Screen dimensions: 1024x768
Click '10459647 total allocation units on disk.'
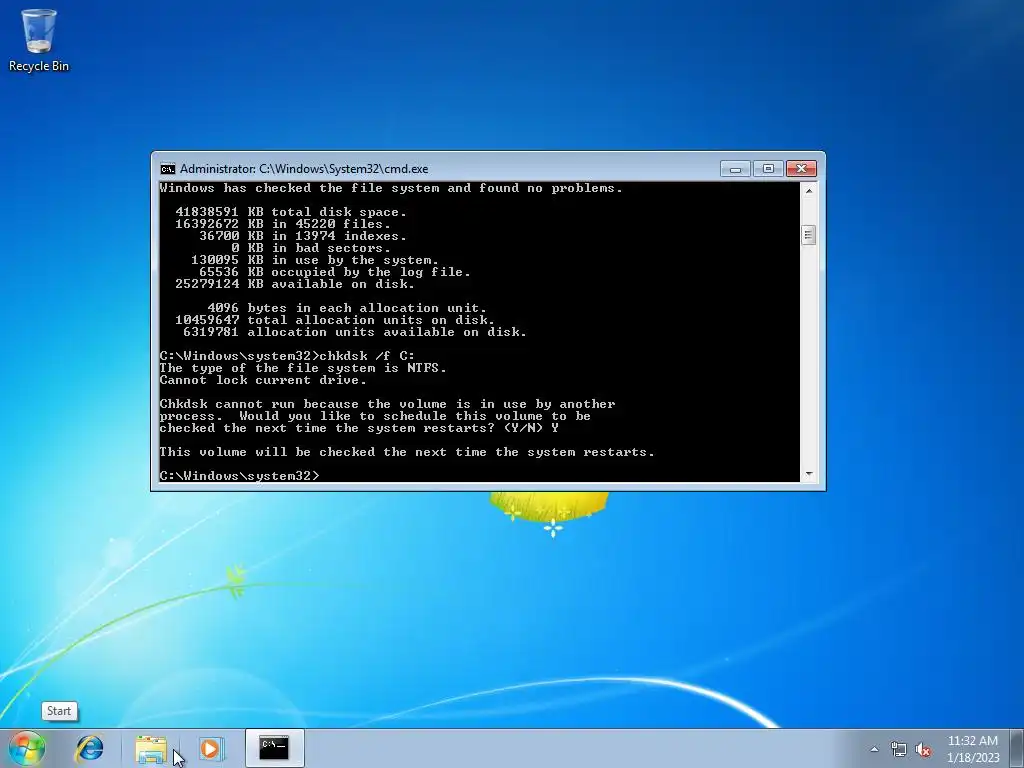point(335,320)
